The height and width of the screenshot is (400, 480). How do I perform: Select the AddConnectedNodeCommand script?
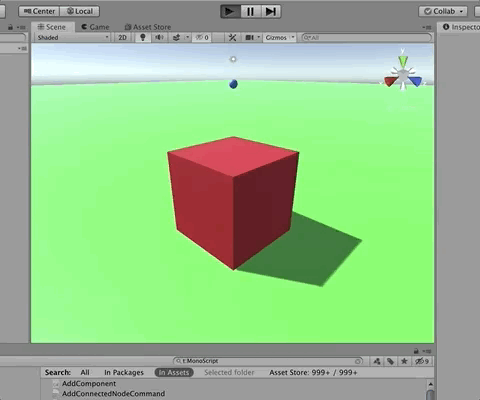[113, 394]
